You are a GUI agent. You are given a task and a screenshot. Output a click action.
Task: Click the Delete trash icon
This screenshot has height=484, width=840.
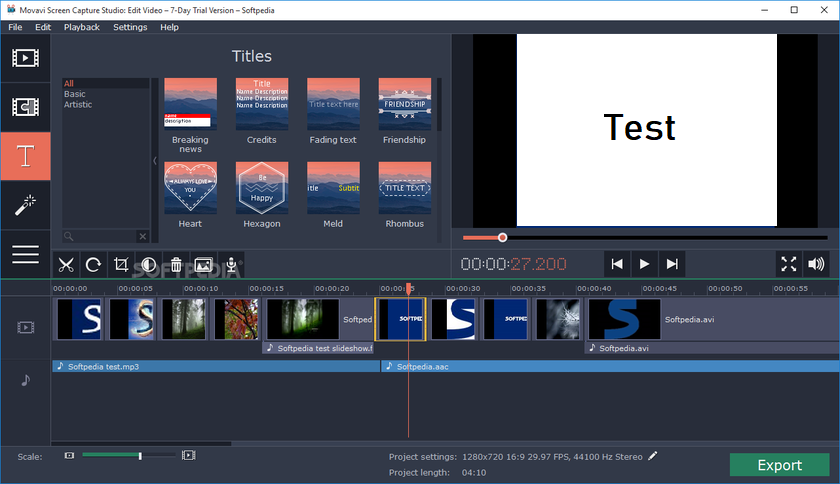click(176, 265)
